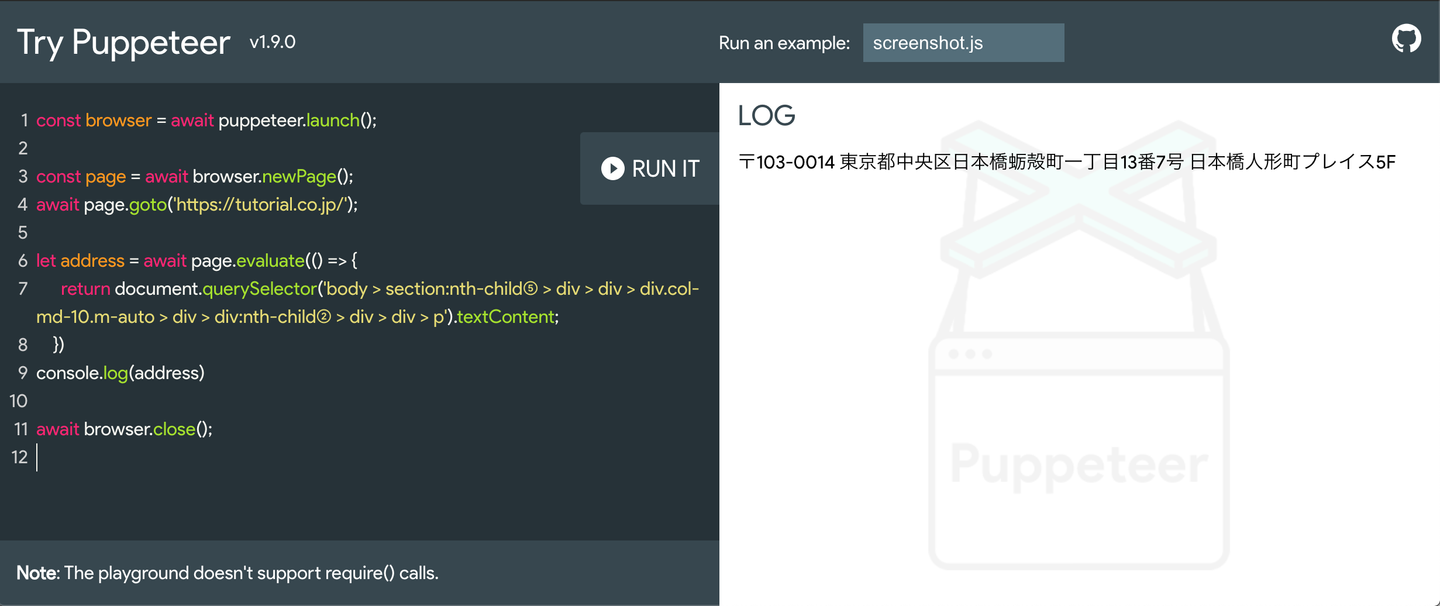Click the logged Japanese address output
This screenshot has width=1440, height=606.
(1066, 161)
